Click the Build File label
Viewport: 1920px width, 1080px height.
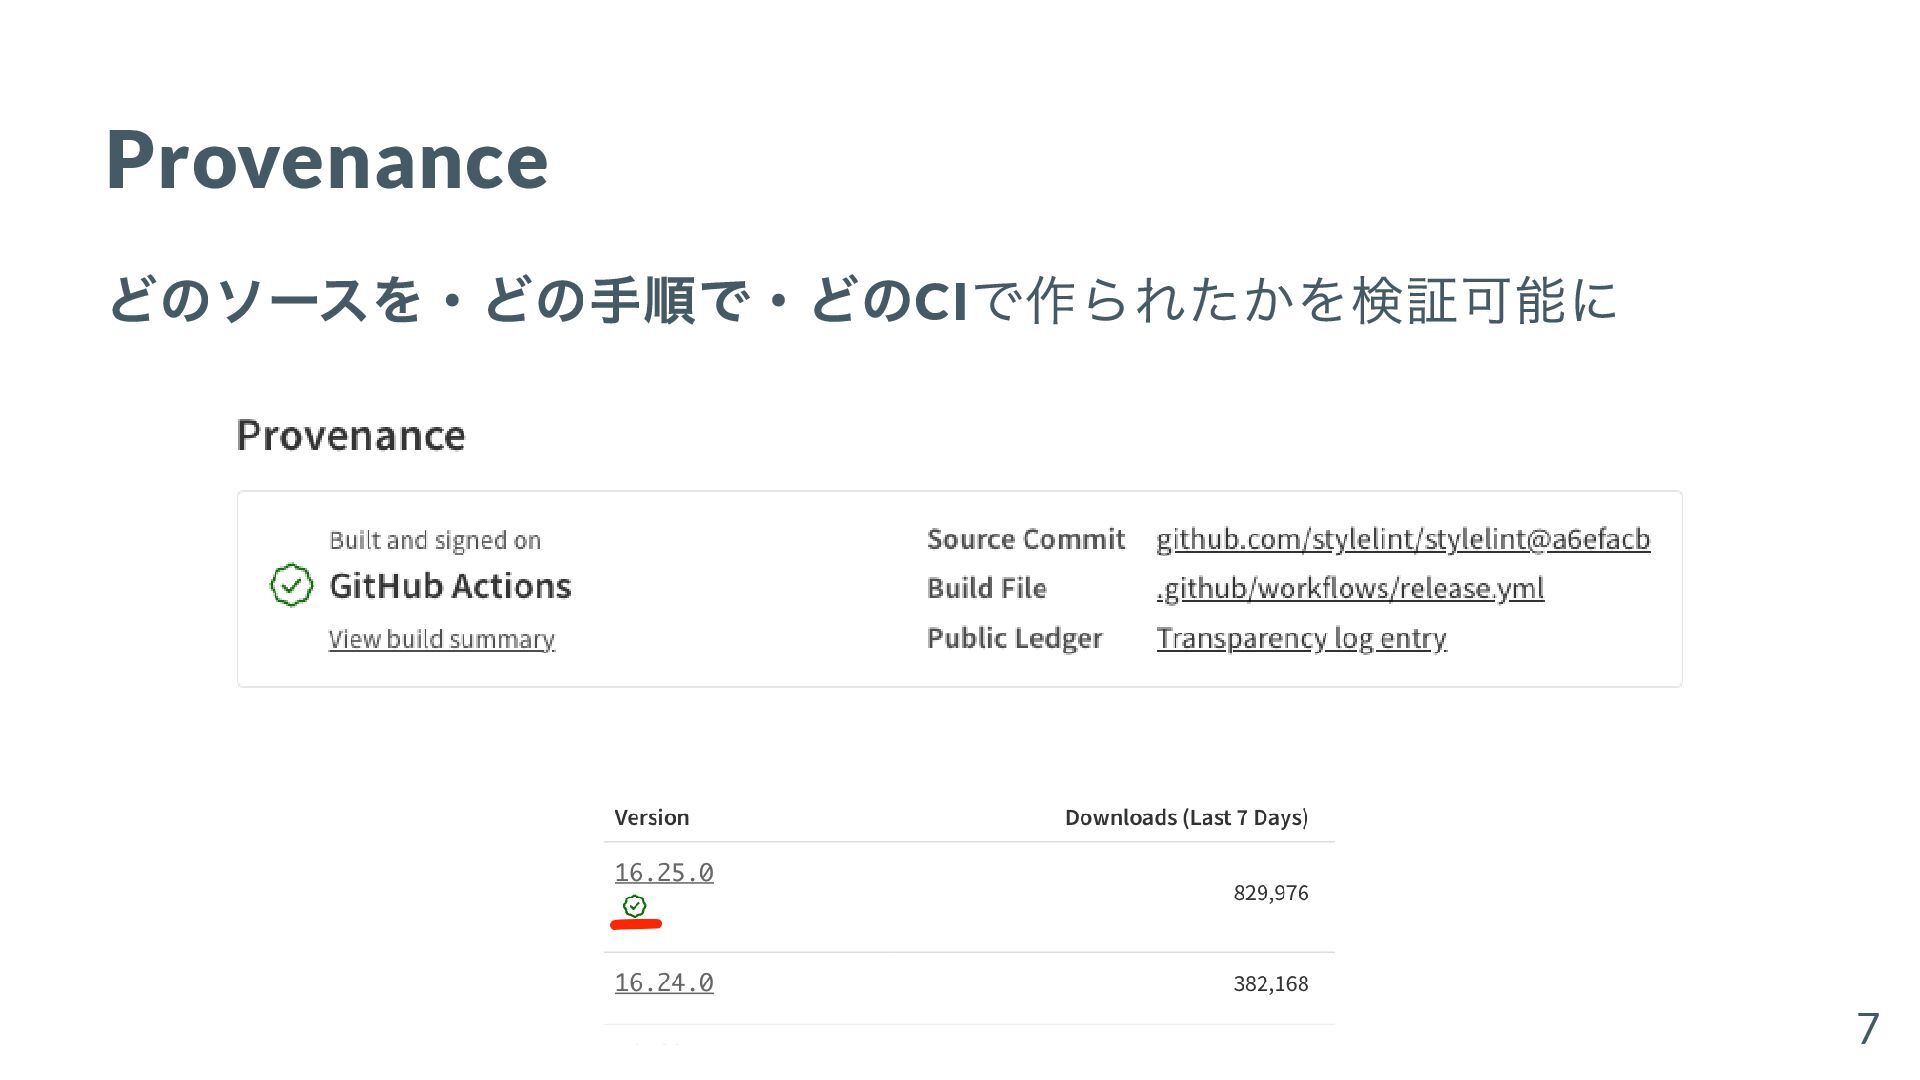coord(986,588)
